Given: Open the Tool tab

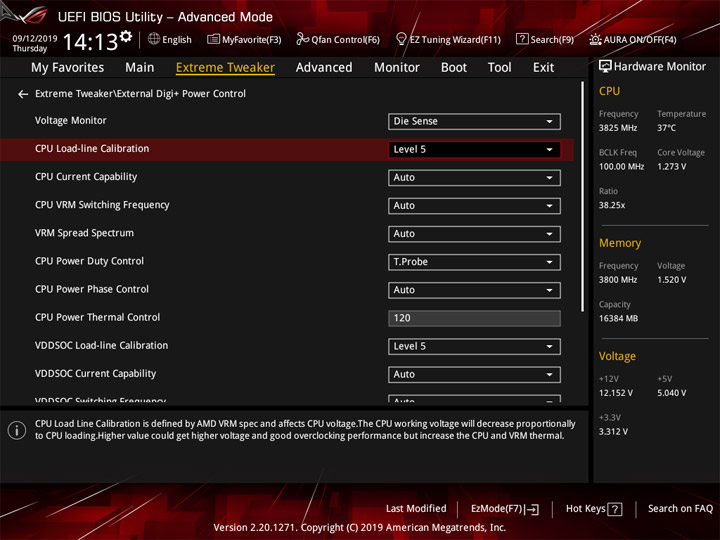Looking at the screenshot, I should (x=500, y=68).
